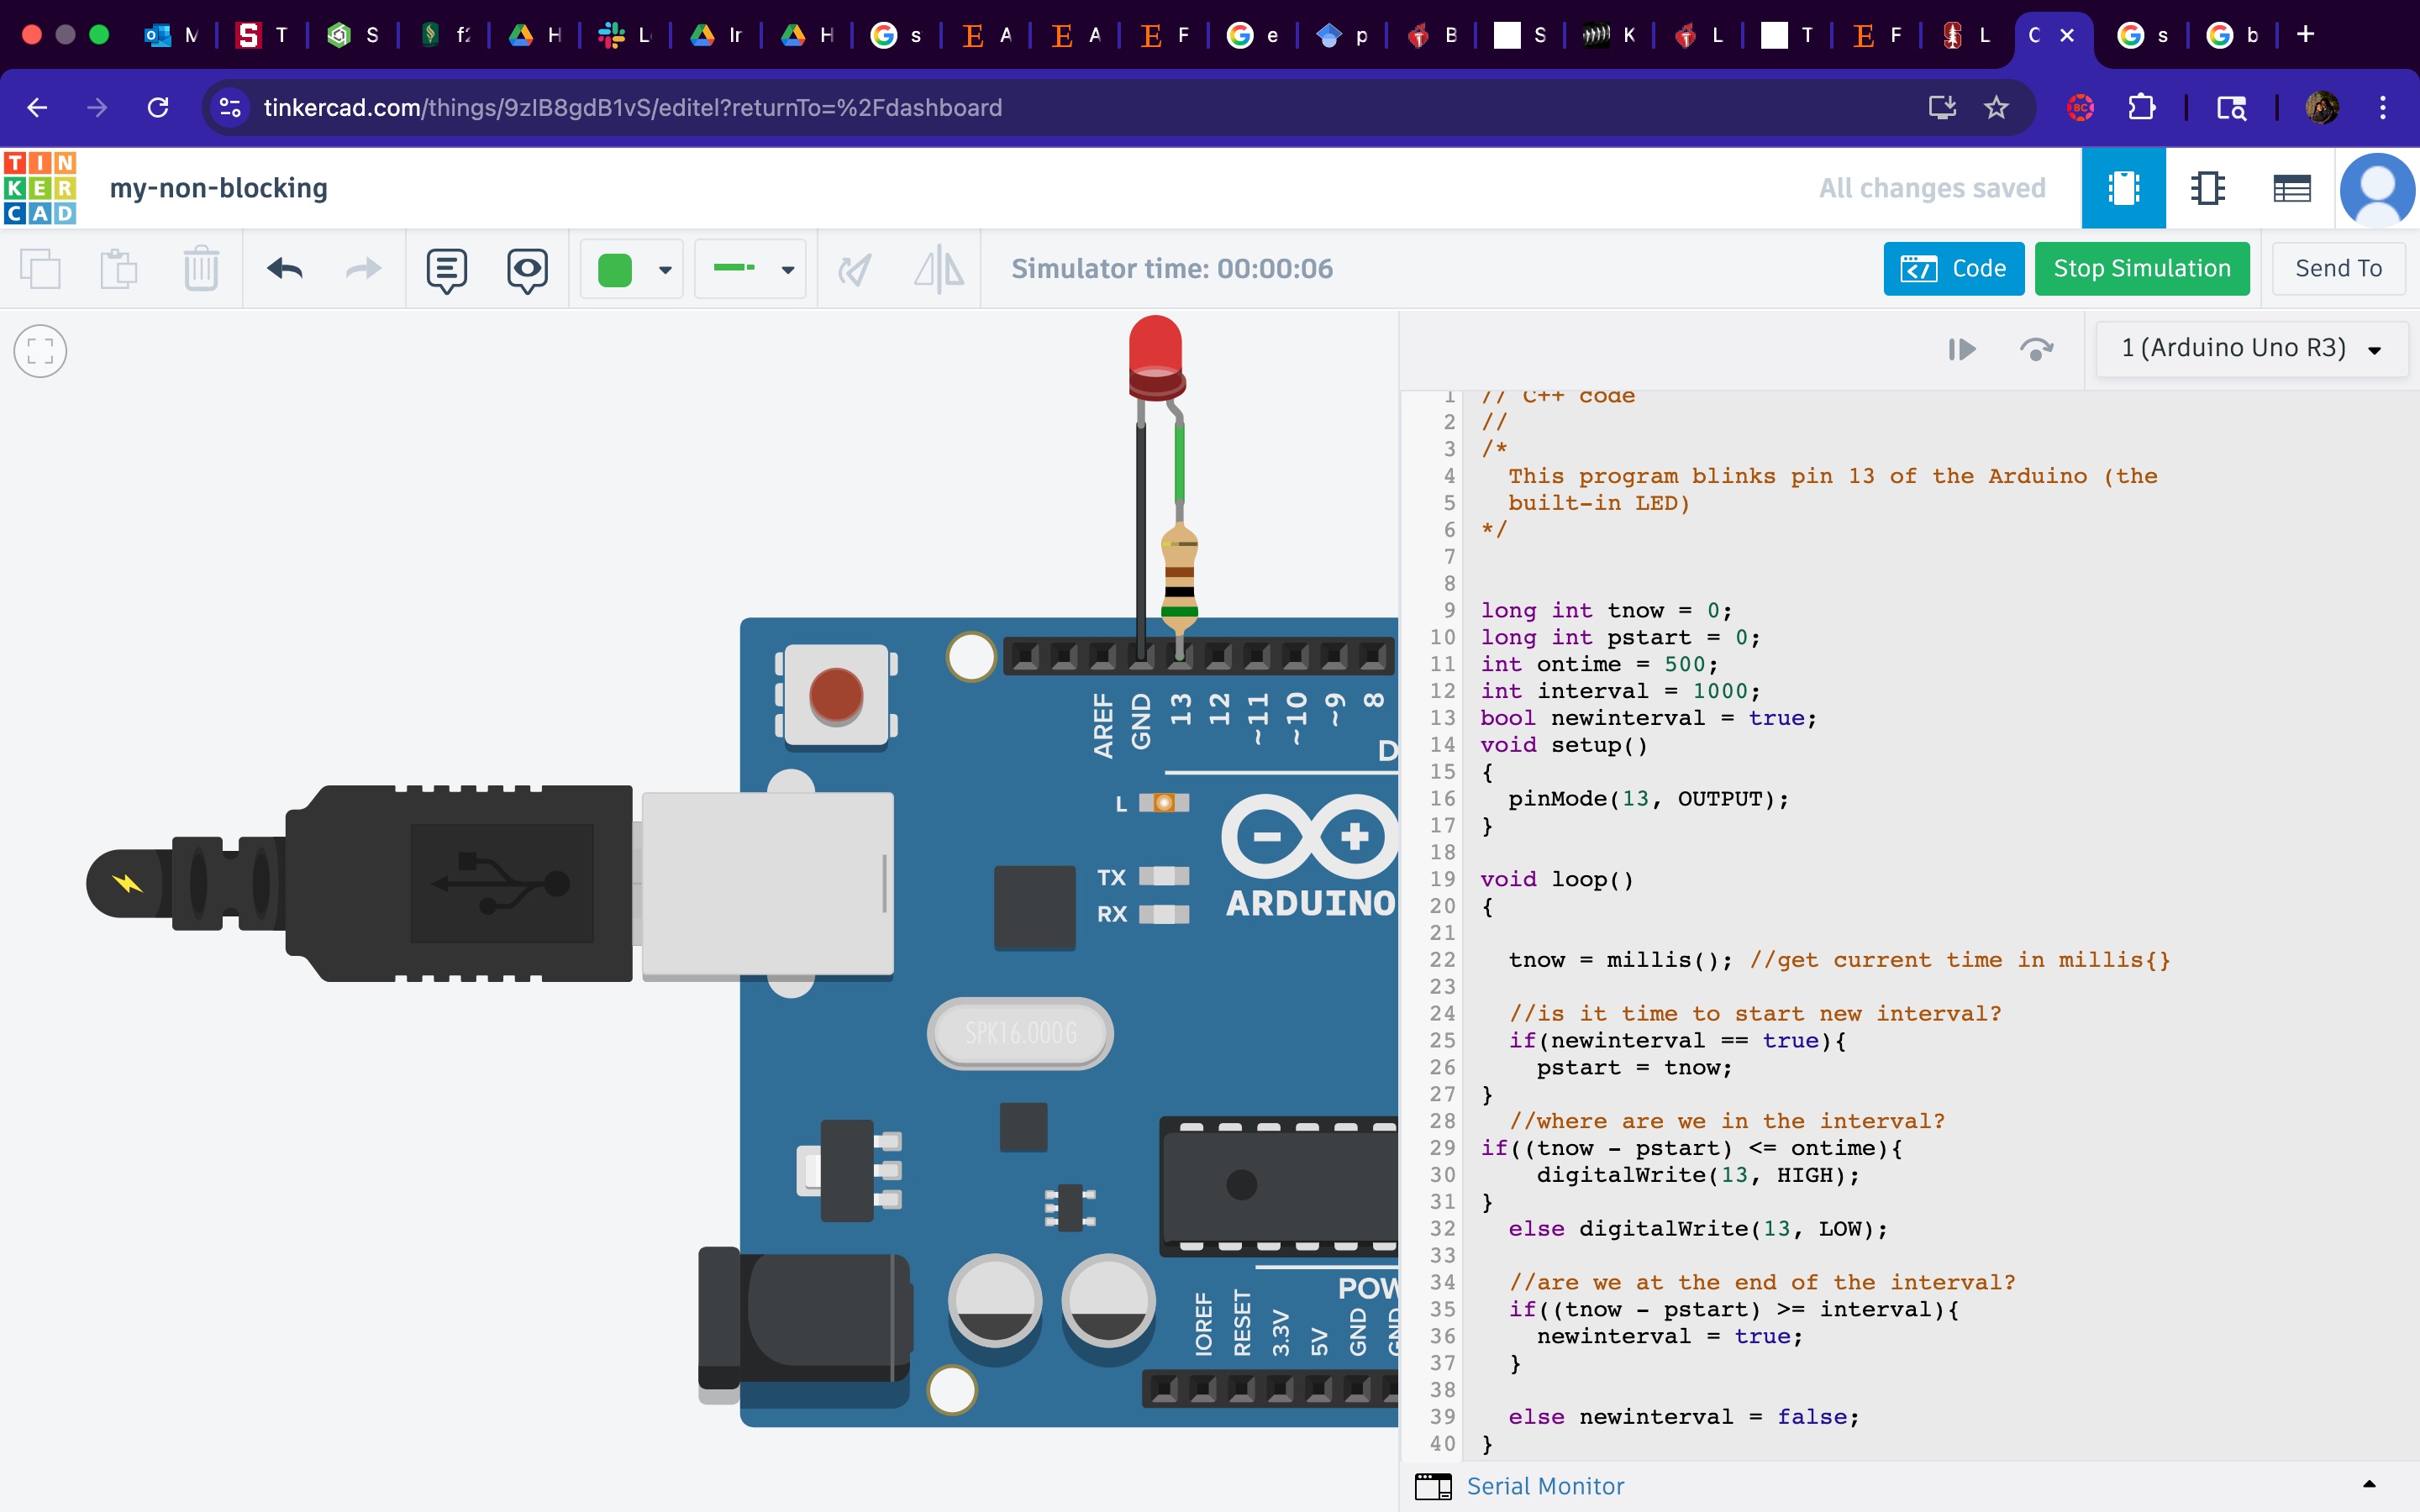This screenshot has height=1512, width=2420.
Task: Switch to circuit view icon
Action: pyautogui.click(x=2123, y=188)
